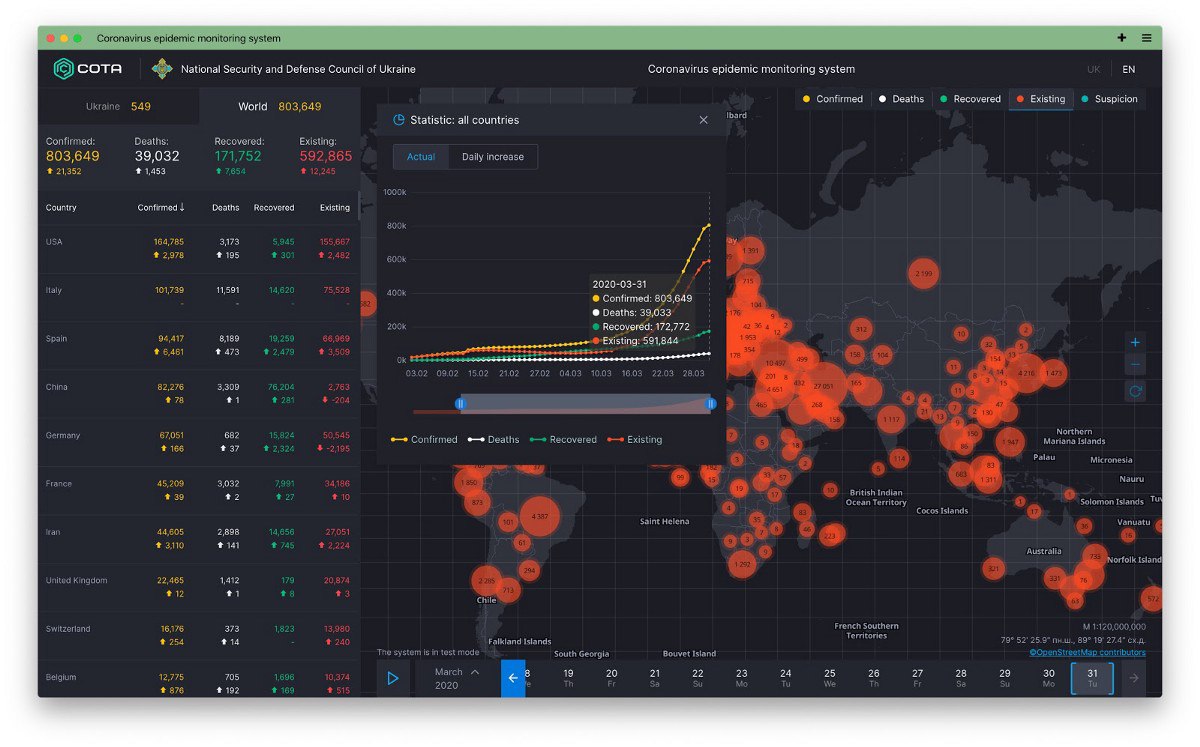
Task: Toggle Recovered series in chart legend
Action: (x=563, y=439)
